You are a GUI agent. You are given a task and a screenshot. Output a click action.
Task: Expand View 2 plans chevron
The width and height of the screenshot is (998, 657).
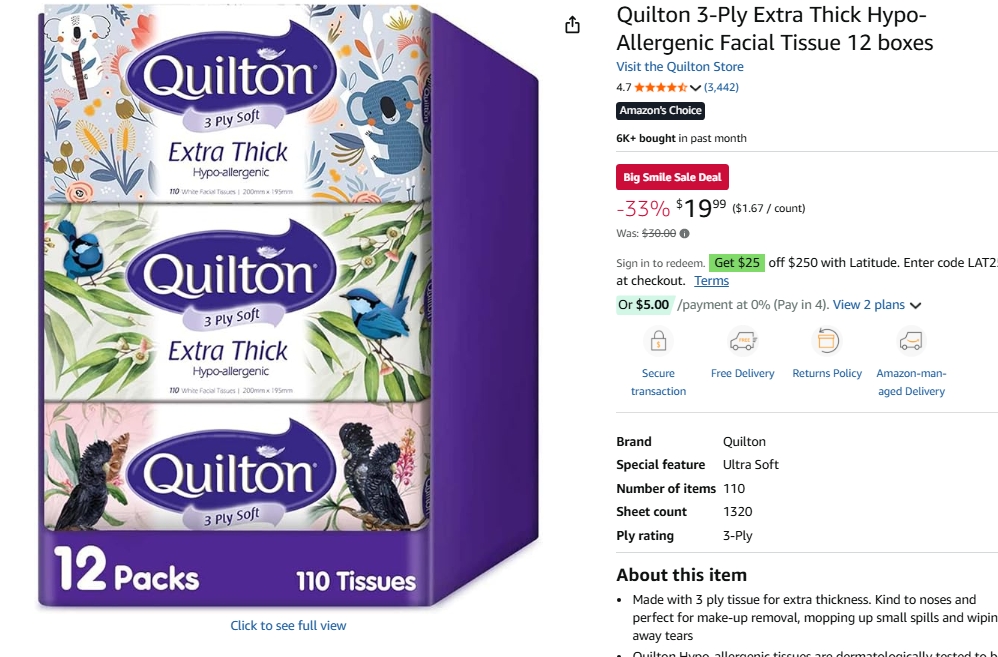[915, 306]
